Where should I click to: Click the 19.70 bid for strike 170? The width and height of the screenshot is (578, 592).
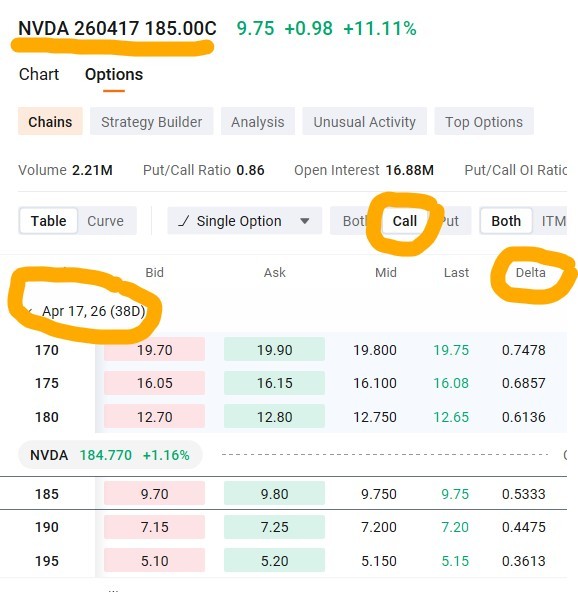[x=154, y=350]
